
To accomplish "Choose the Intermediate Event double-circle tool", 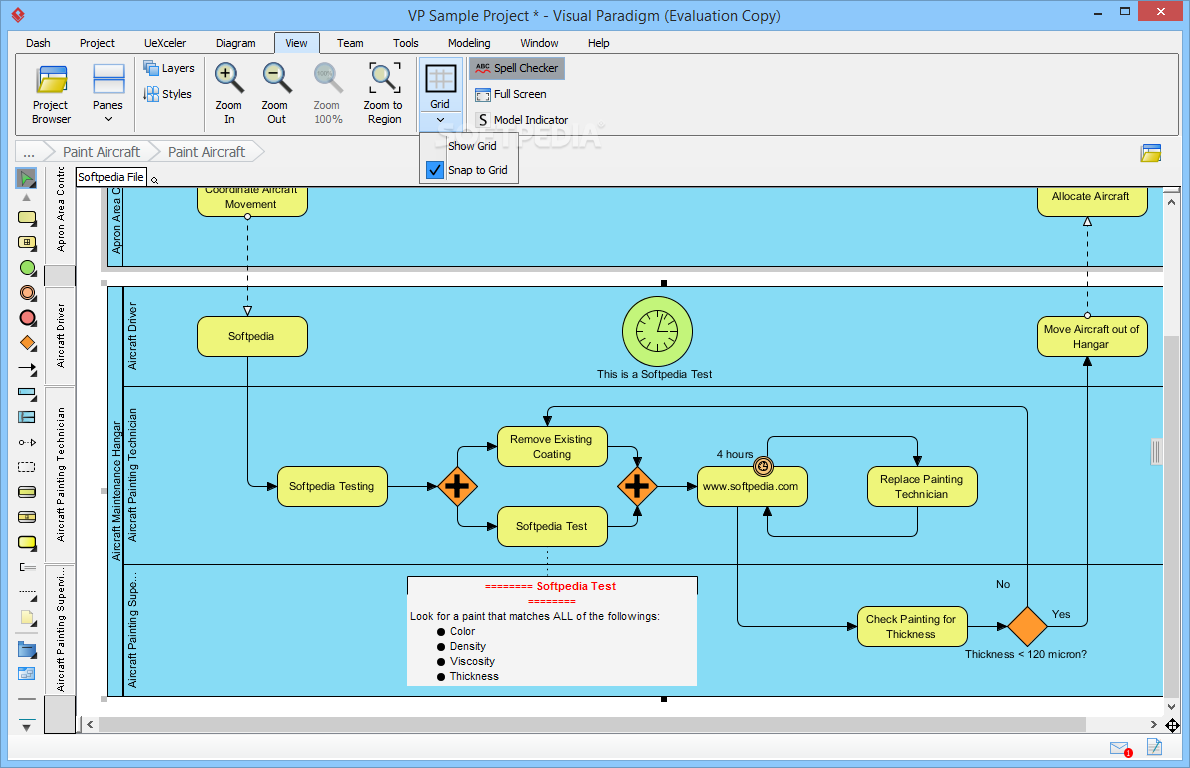I will point(27,293).
